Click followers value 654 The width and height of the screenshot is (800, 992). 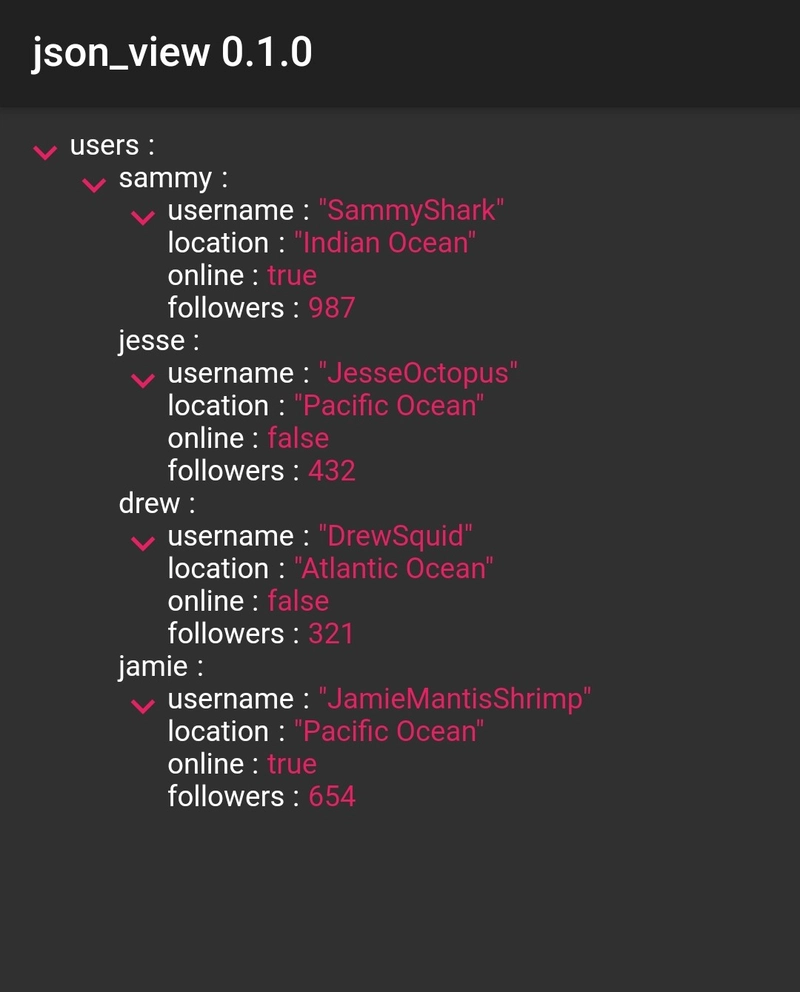(x=332, y=797)
